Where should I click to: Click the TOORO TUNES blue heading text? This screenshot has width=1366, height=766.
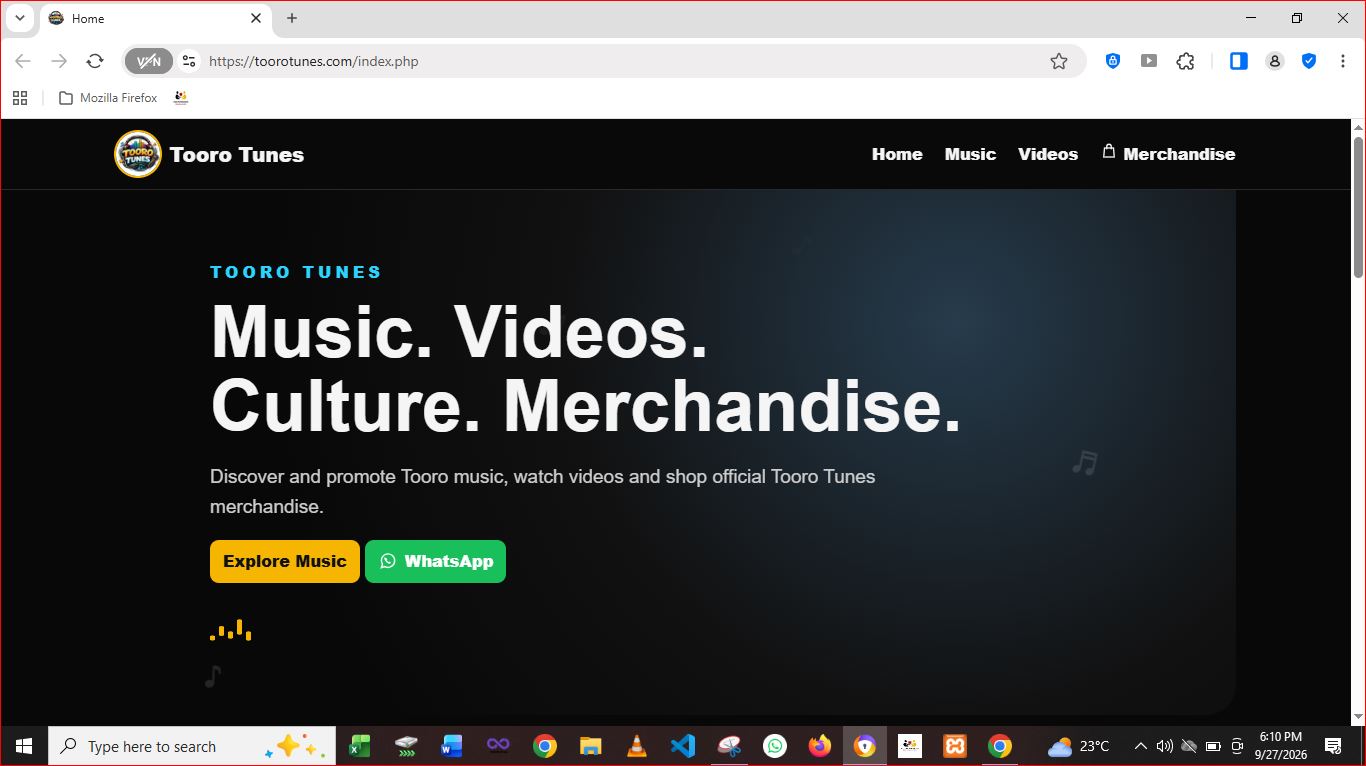pos(296,272)
